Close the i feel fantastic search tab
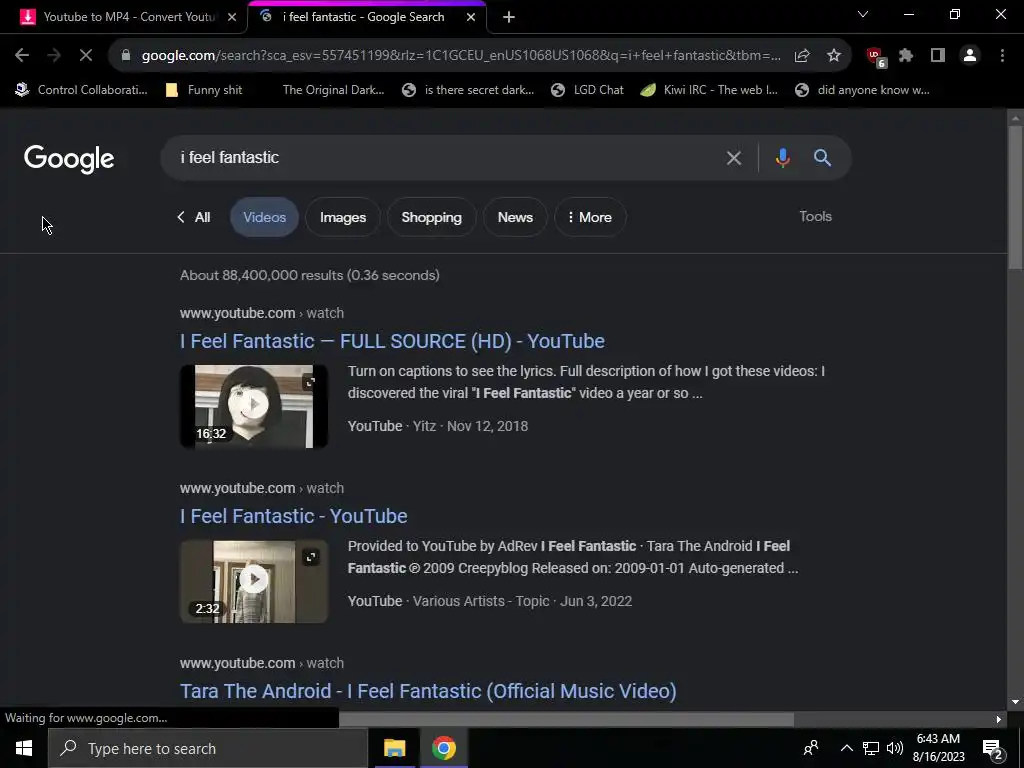 pos(471,17)
